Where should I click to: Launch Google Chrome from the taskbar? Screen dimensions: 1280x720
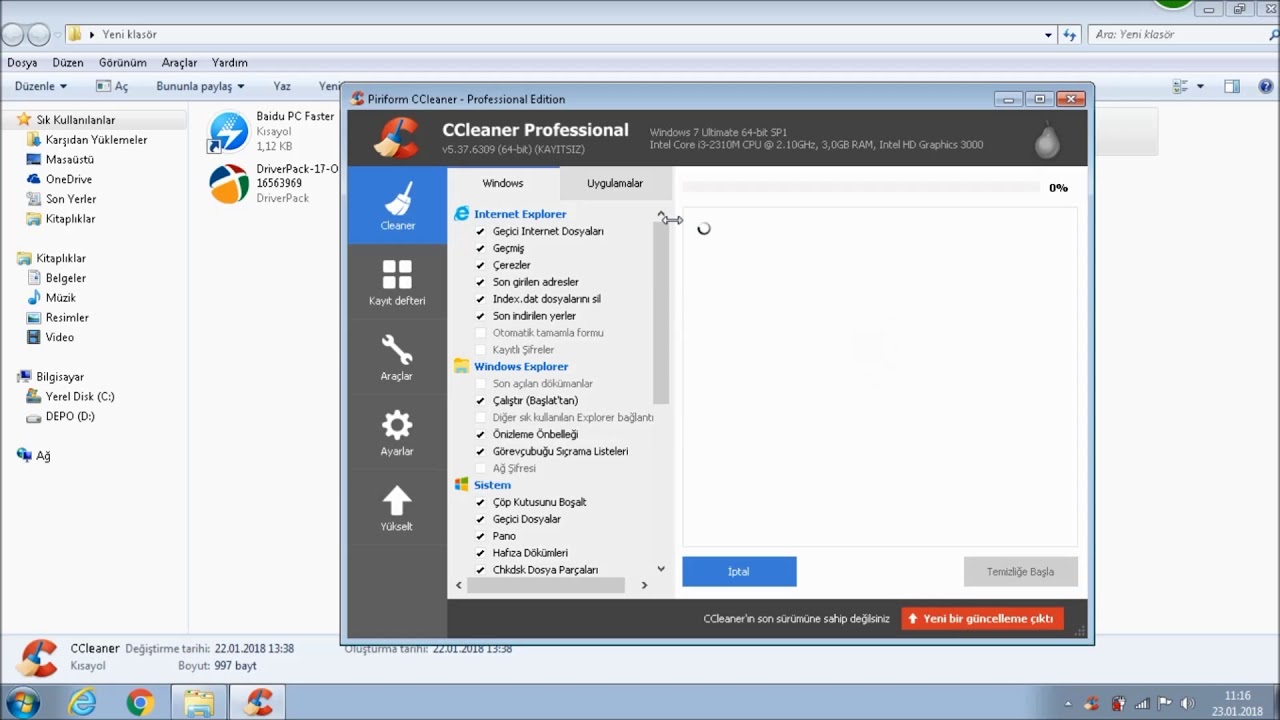(141, 703)
